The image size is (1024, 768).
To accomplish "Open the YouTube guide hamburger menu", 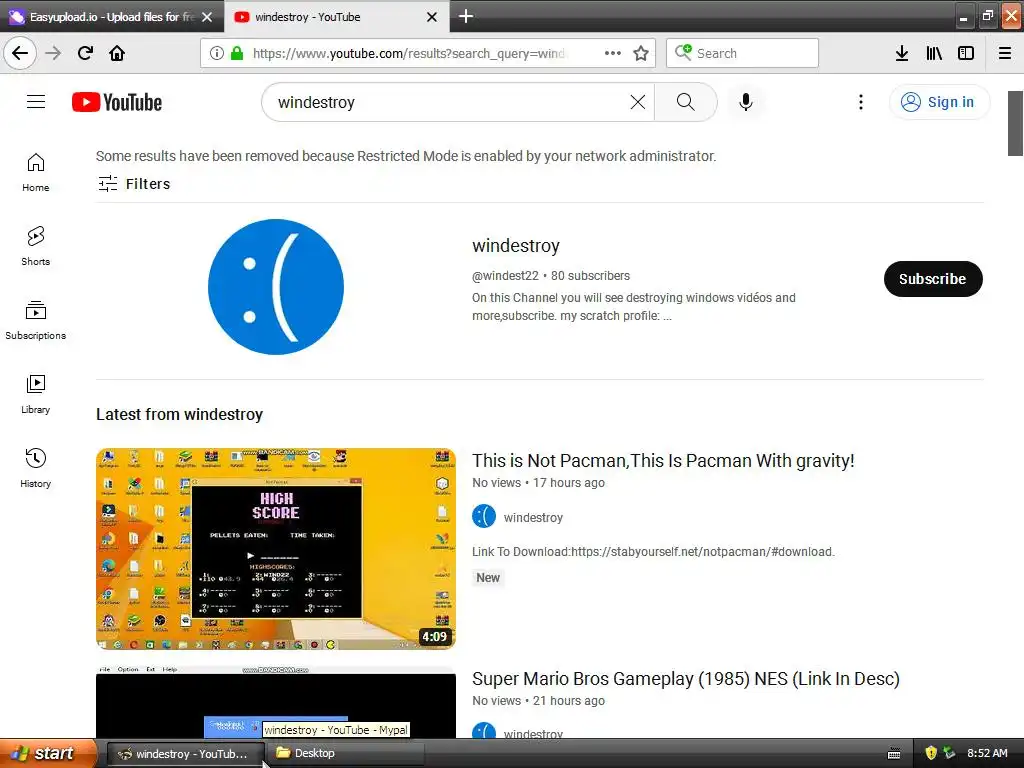I will [36, 102].
